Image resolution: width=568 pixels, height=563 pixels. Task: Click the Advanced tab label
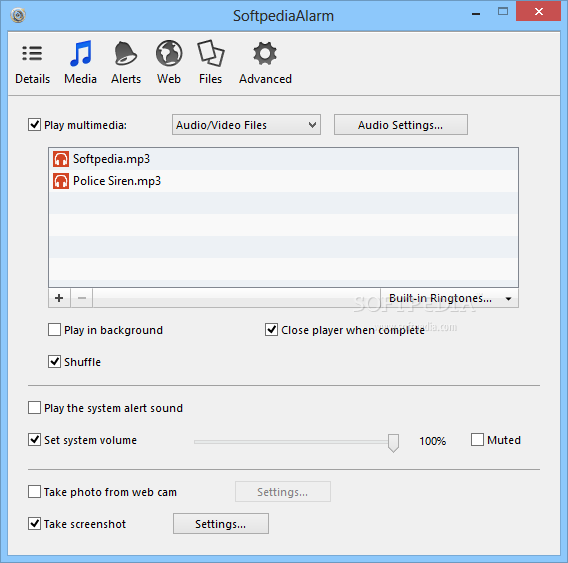coord(265,79)
